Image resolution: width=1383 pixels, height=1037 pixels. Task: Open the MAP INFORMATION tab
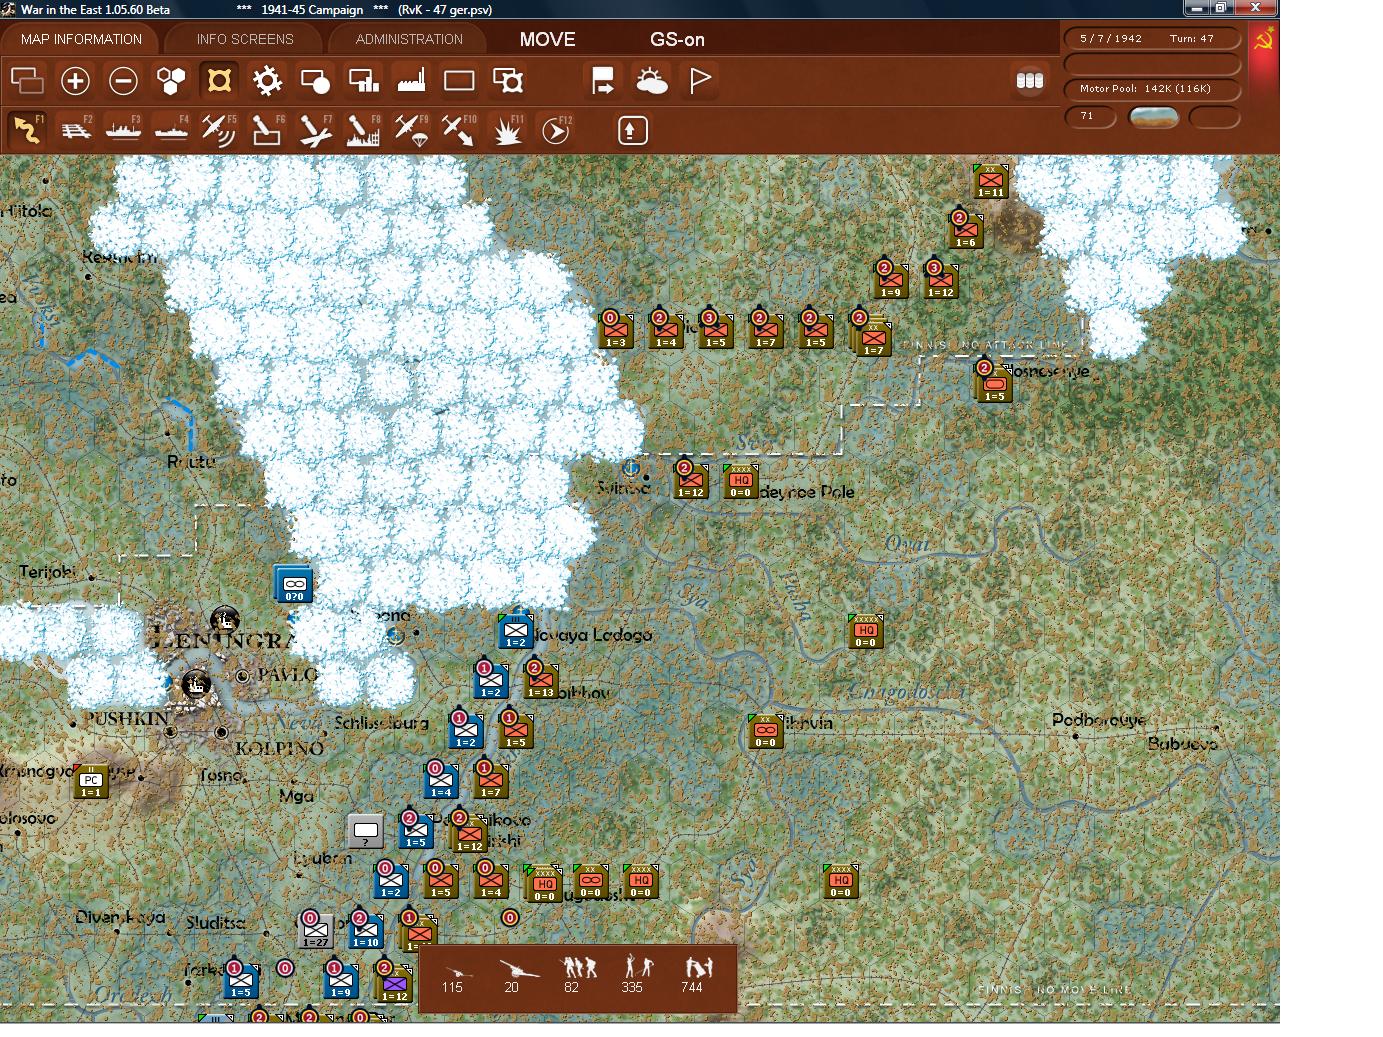81,39
